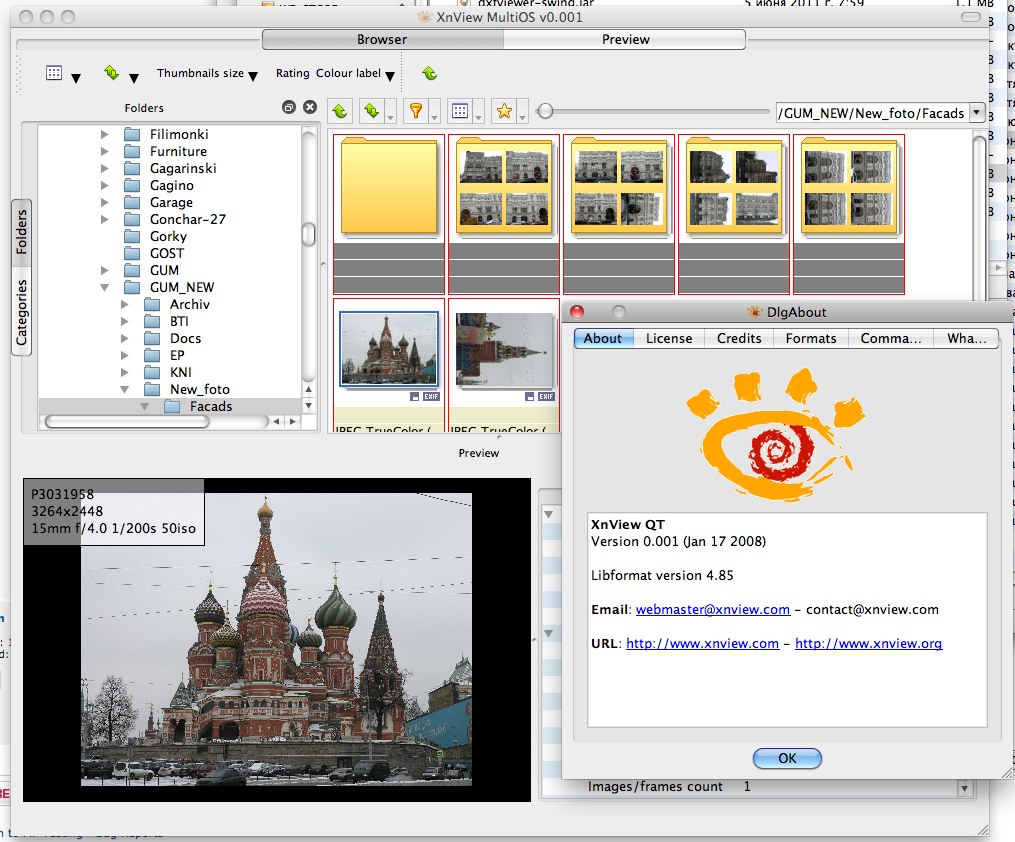
Task: Expand the Archiv subfolder
Action: [125, 304]
